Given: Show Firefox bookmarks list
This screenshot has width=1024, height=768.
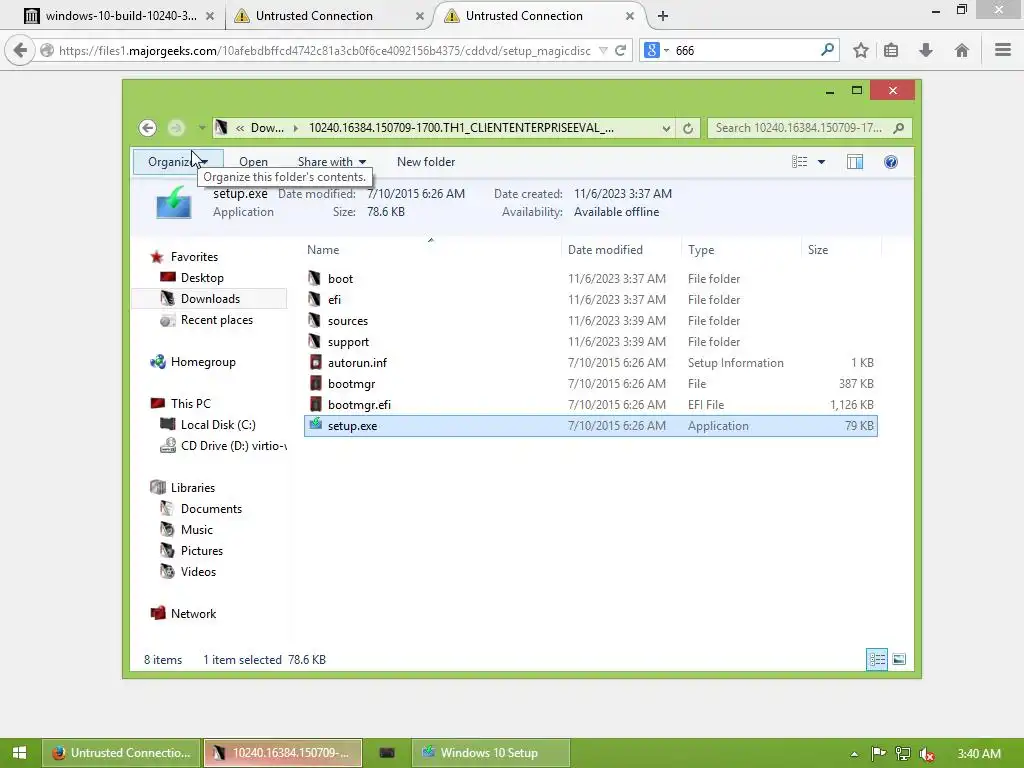Looking at the screenshot, I should (891, 50).
